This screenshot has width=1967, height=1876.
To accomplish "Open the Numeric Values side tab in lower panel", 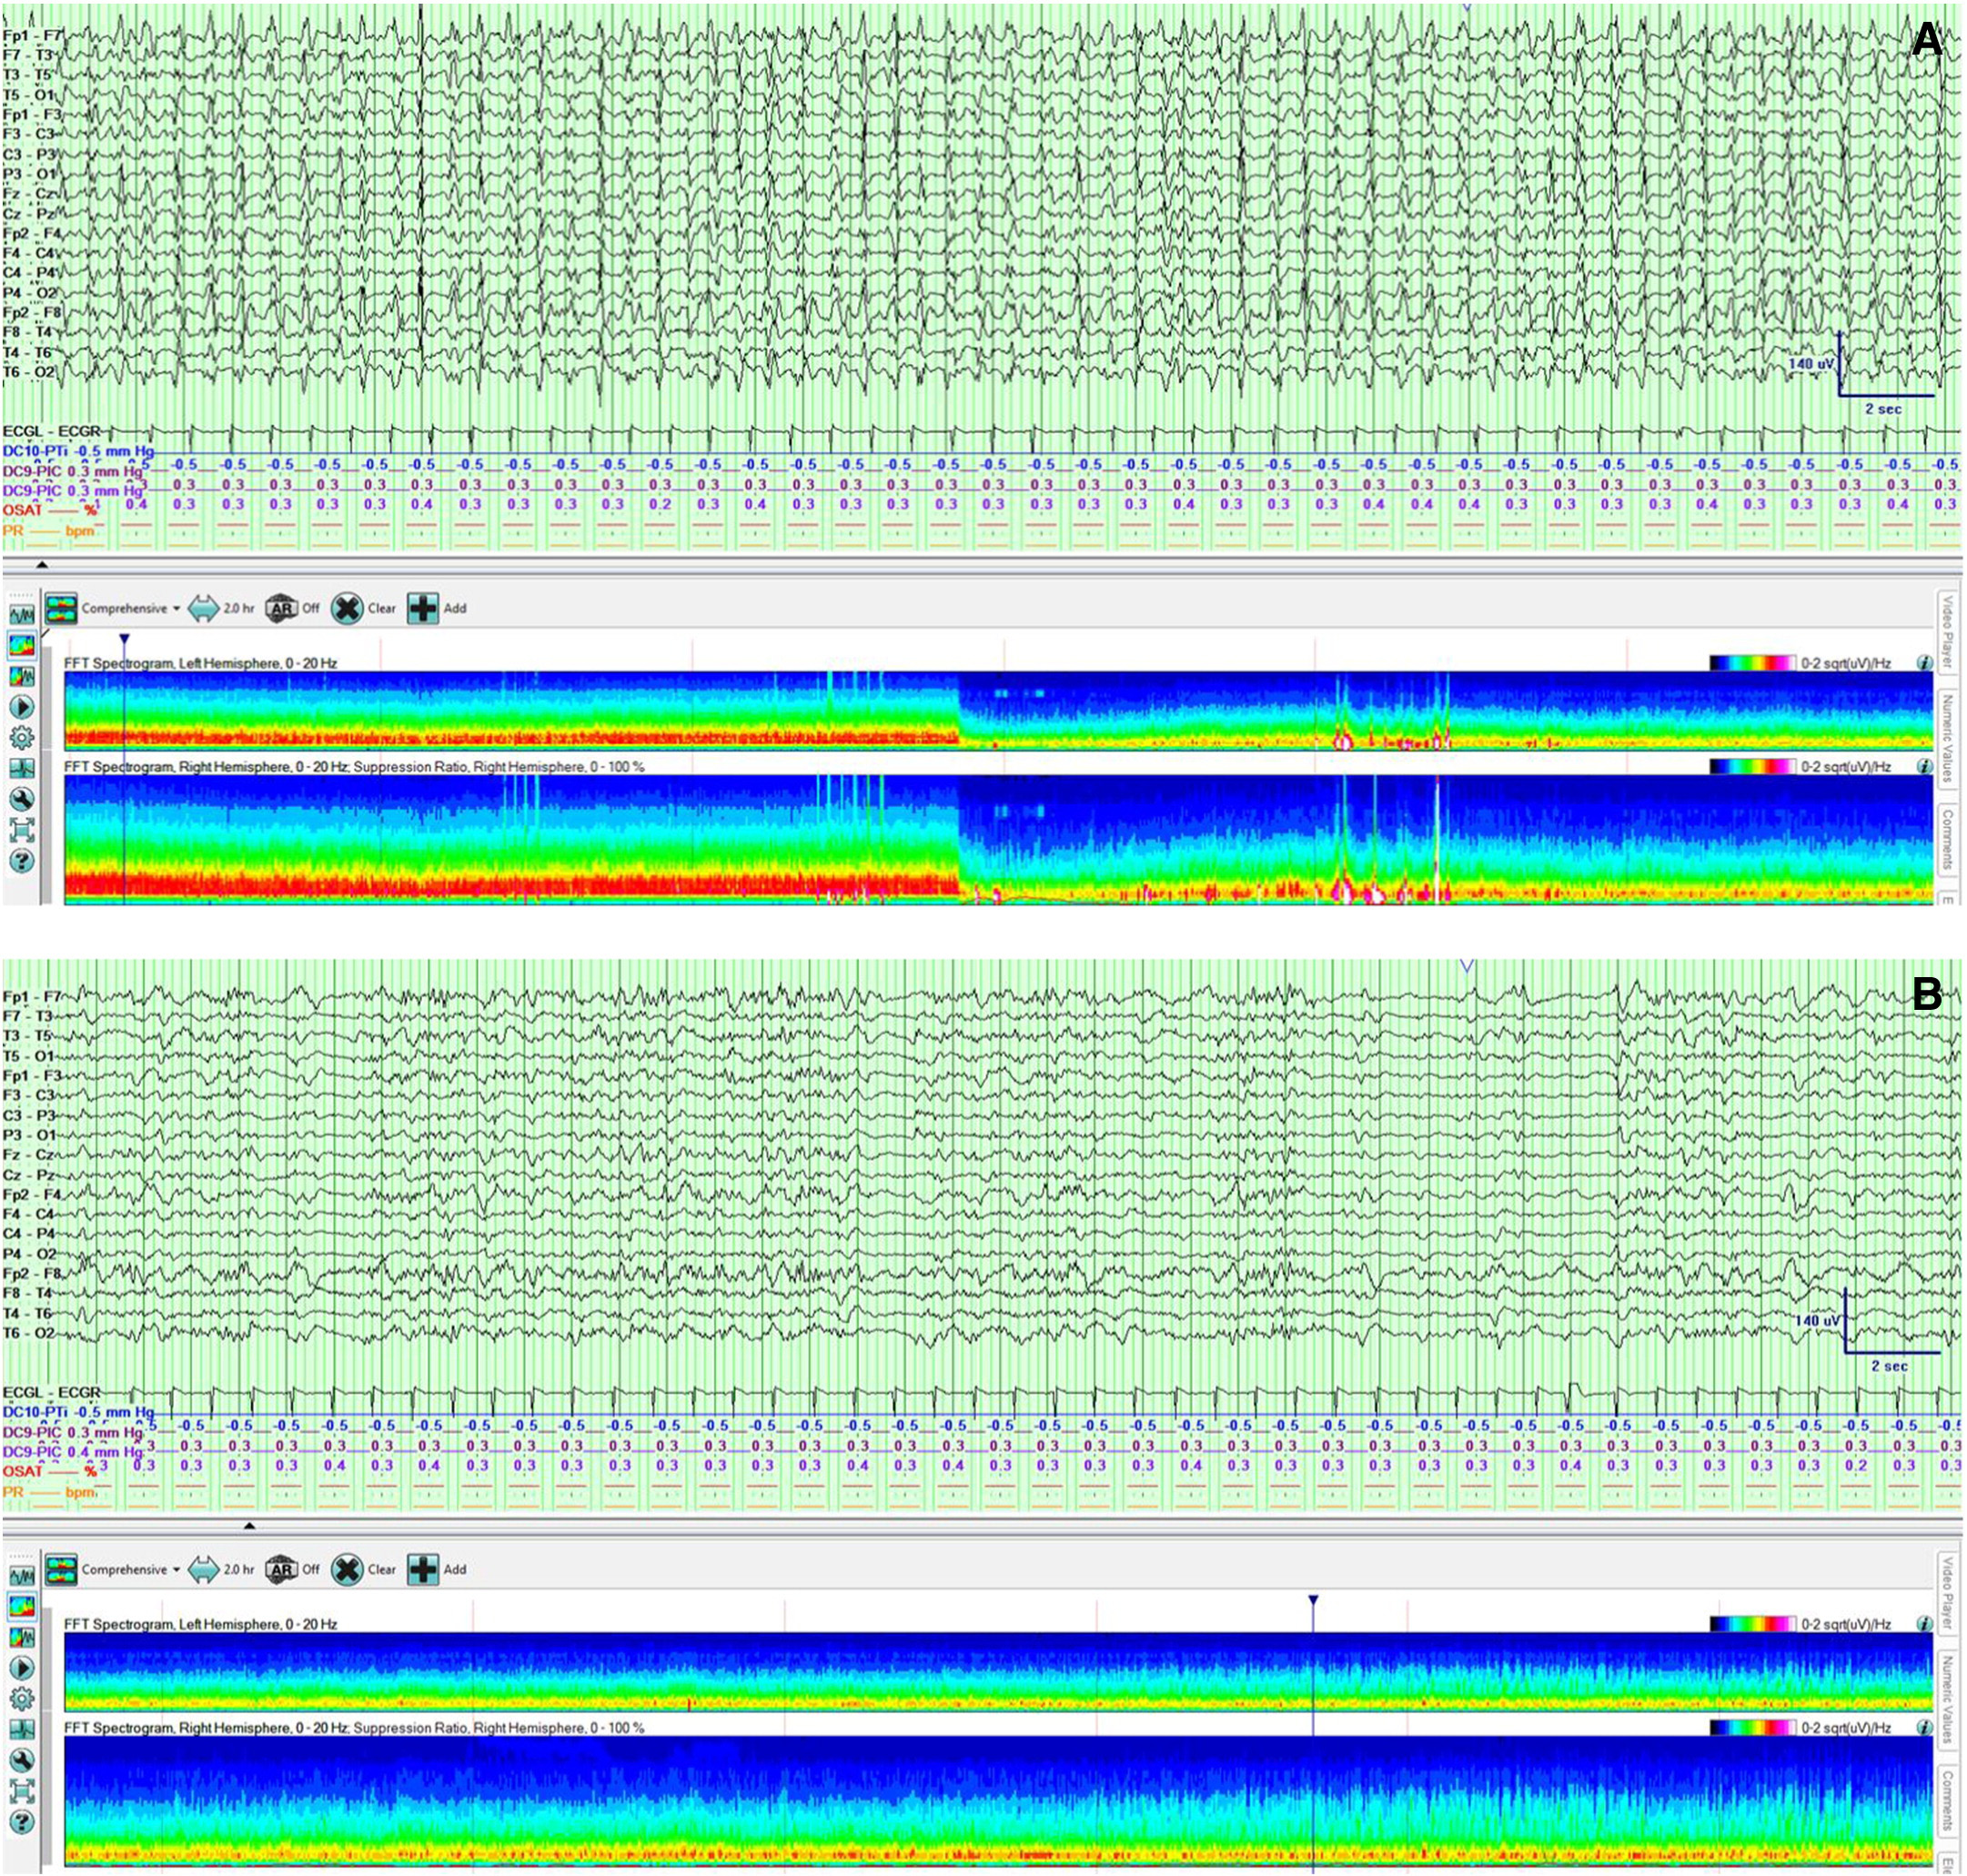I will point(1947,1700).
